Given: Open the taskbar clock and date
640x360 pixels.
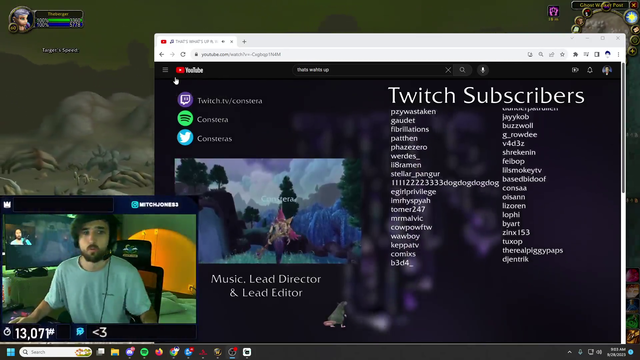Looking at the screenshot, I should (x=617, y=352).
